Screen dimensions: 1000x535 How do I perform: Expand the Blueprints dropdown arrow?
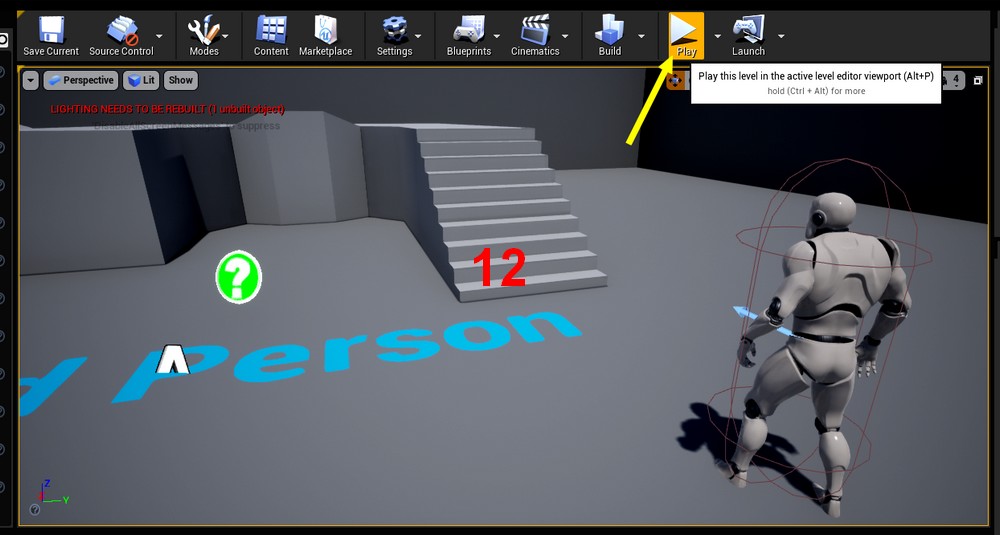coord(496,36)
